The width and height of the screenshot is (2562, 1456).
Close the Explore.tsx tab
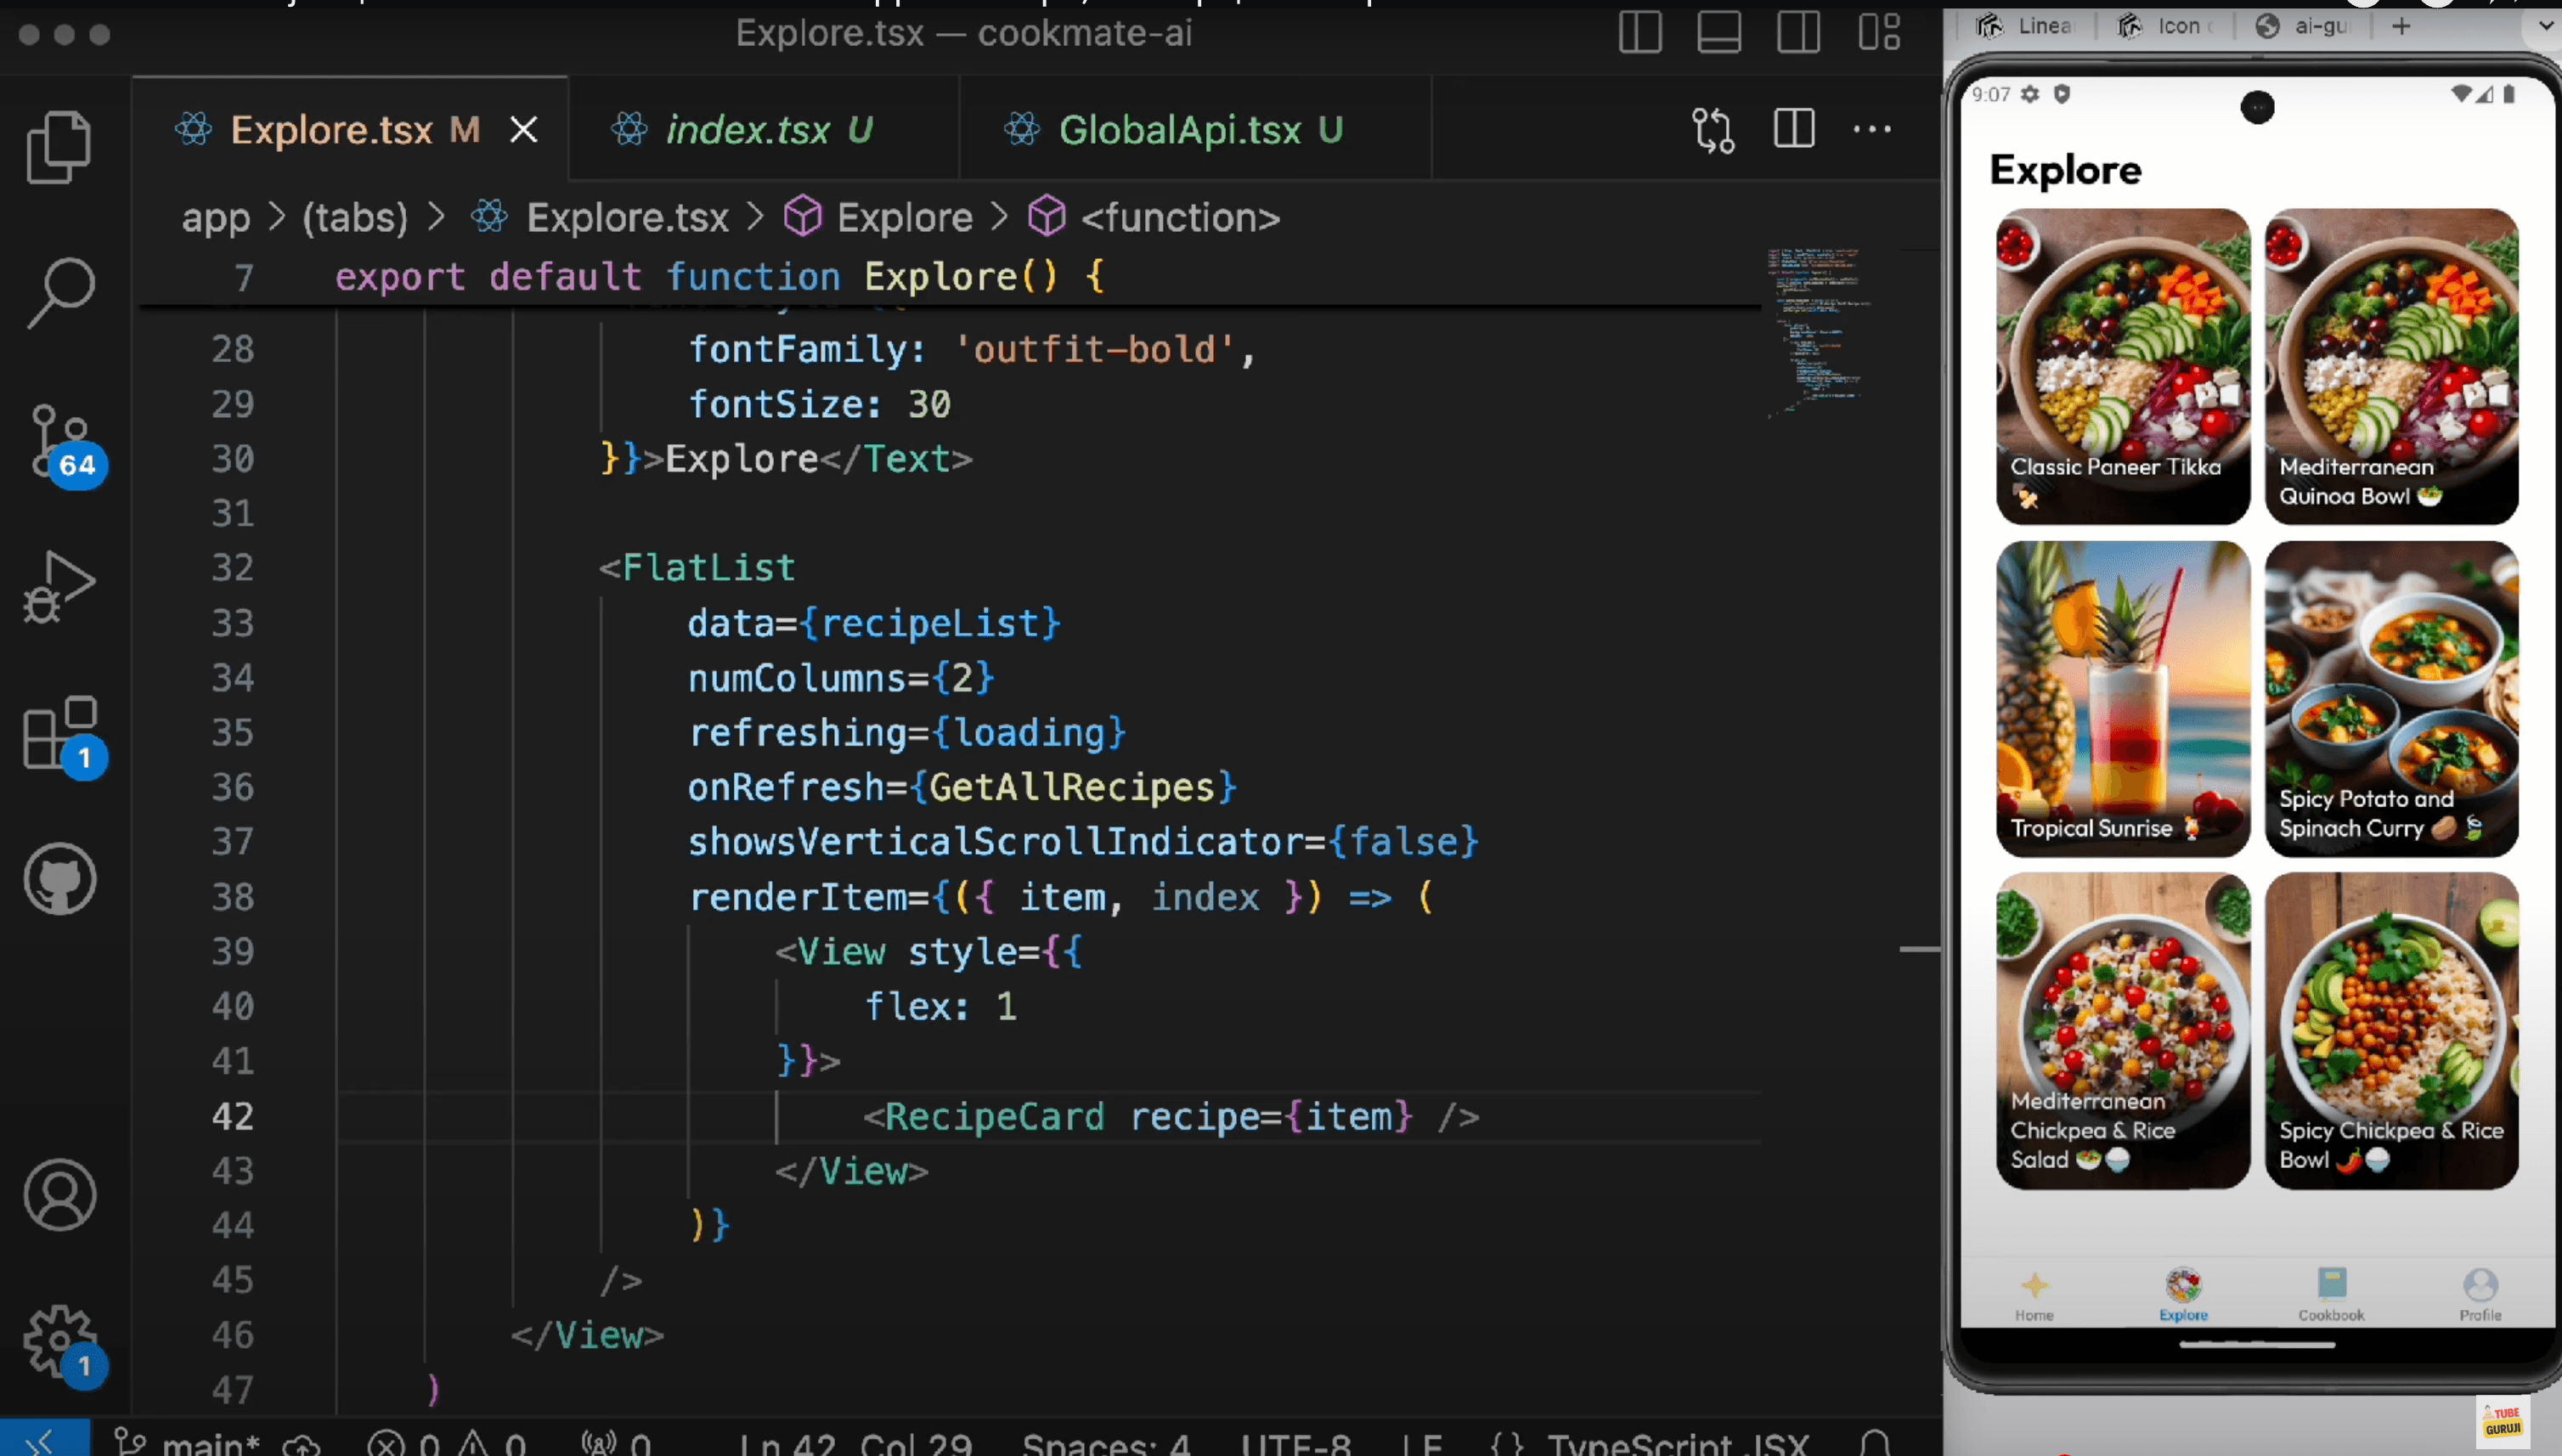pyautogui.click(x=523, y=130)
